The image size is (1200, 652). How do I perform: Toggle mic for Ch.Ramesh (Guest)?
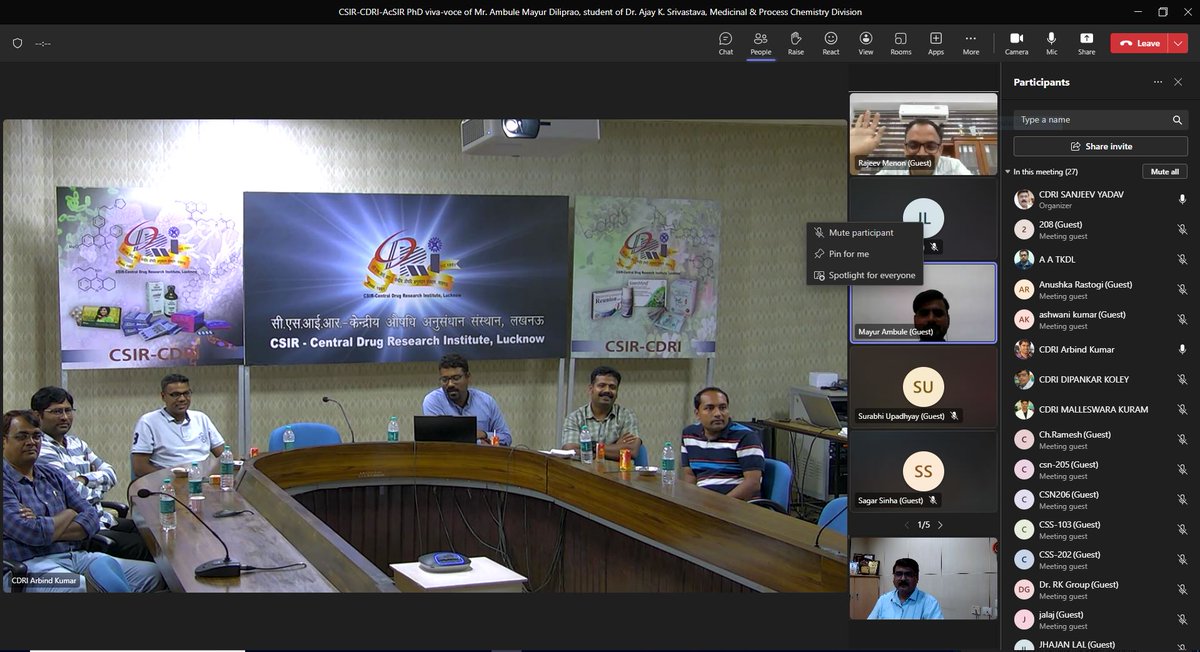[1182, 440]
